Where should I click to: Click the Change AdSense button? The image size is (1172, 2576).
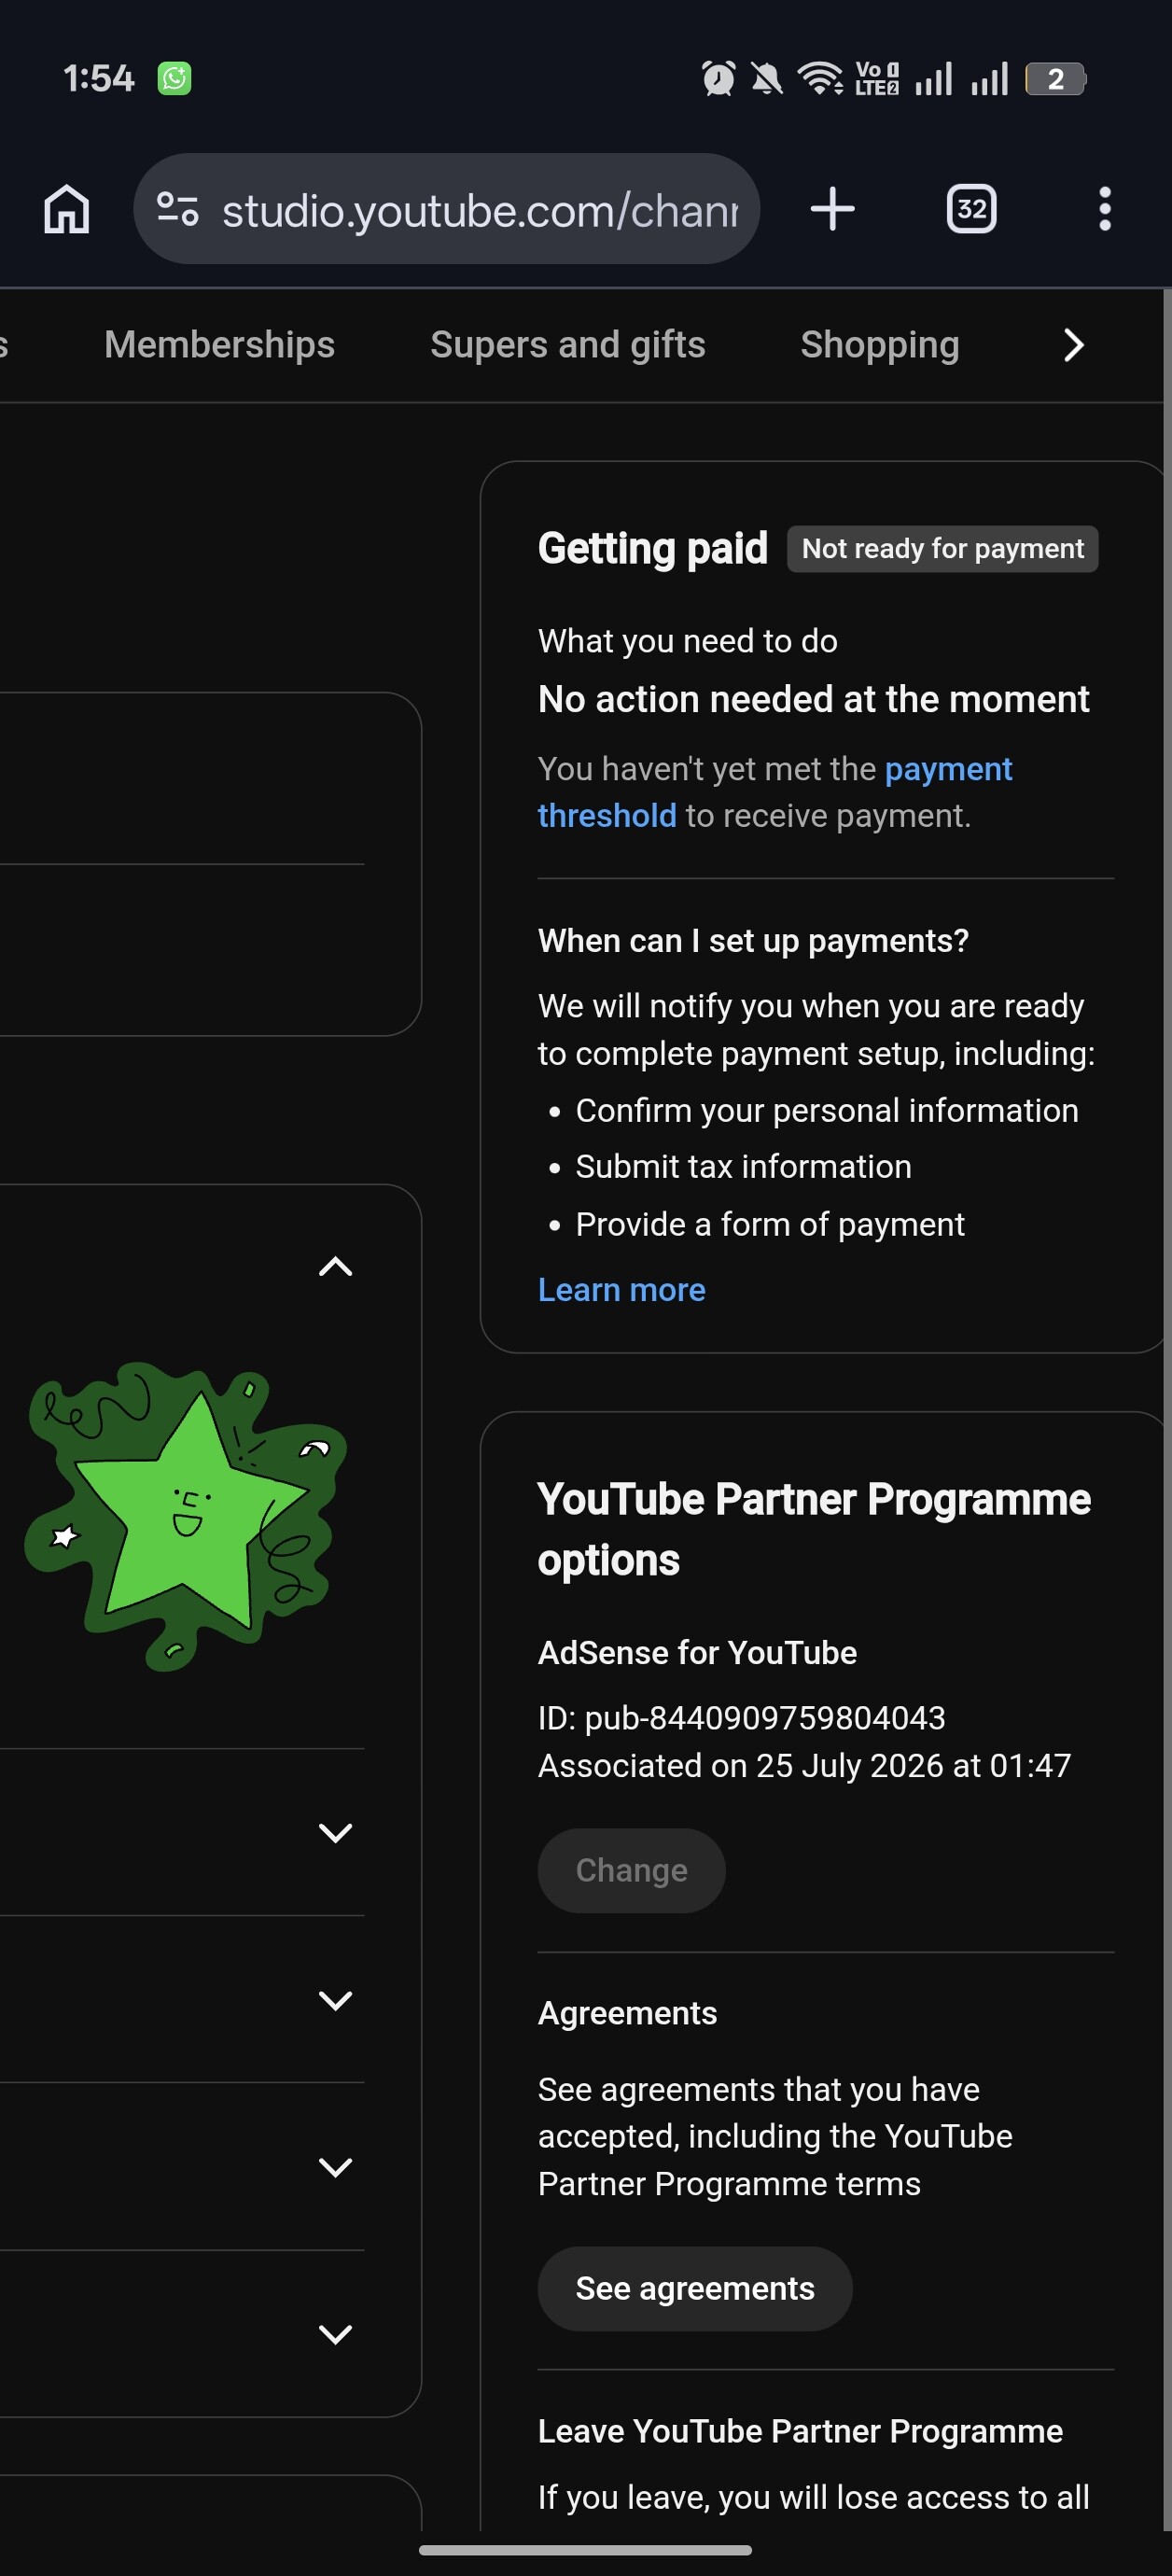(x=631, y=1871)
